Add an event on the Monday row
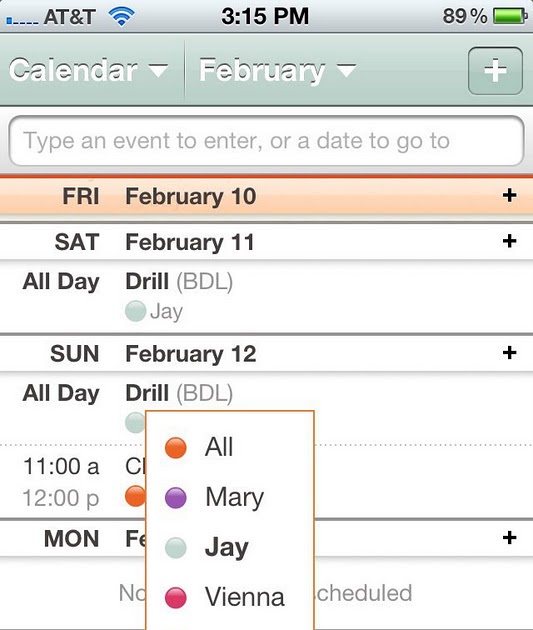Viewport: 533px width, 630px height. click(x=509, y=537)
